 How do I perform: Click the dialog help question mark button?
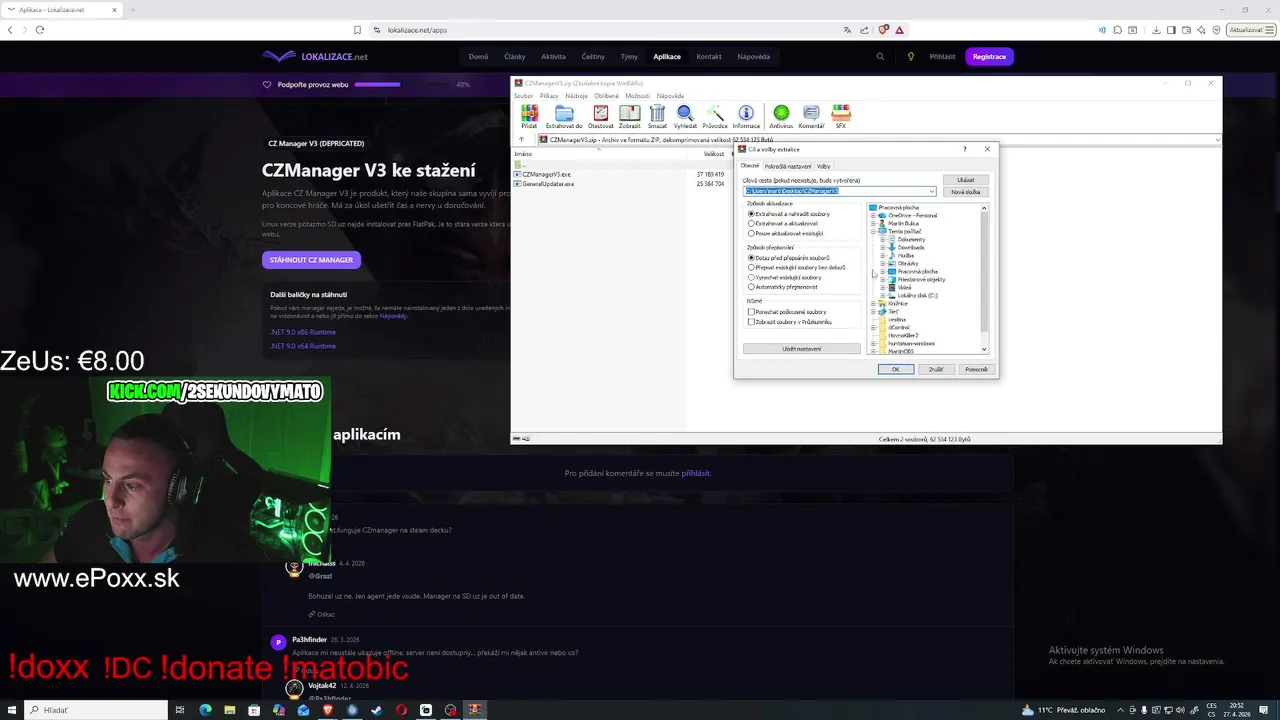click(965, 149)
